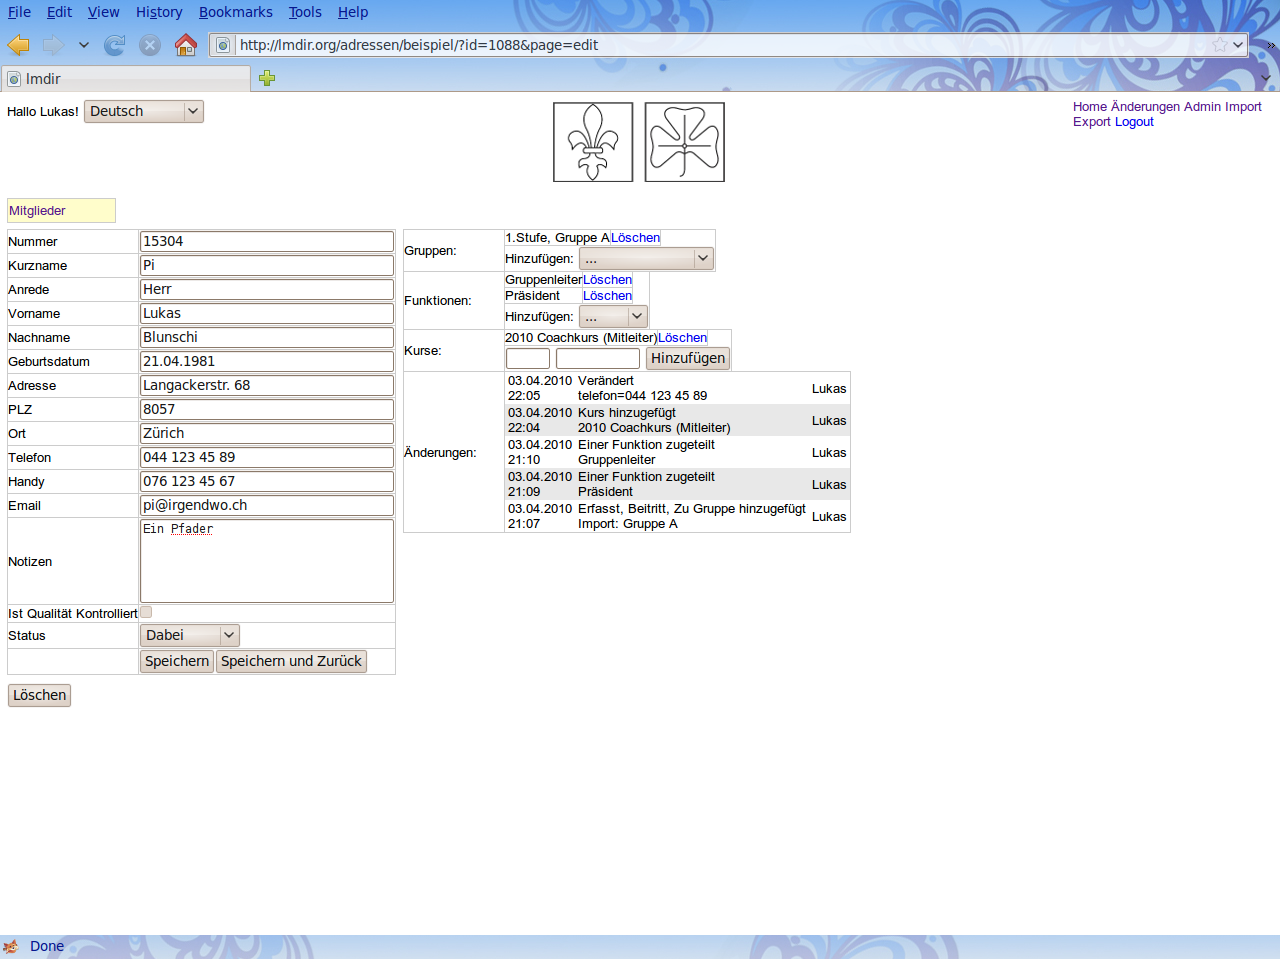Click the trefoil clover logo
This screenshot has width=1280, height=959.
point(685,142)
